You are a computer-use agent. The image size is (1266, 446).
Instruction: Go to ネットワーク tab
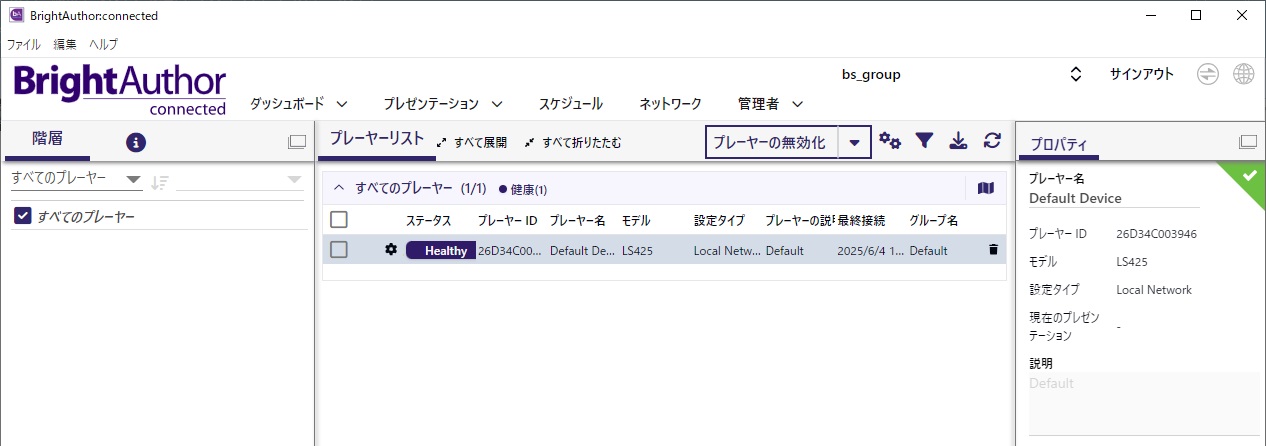670,103
